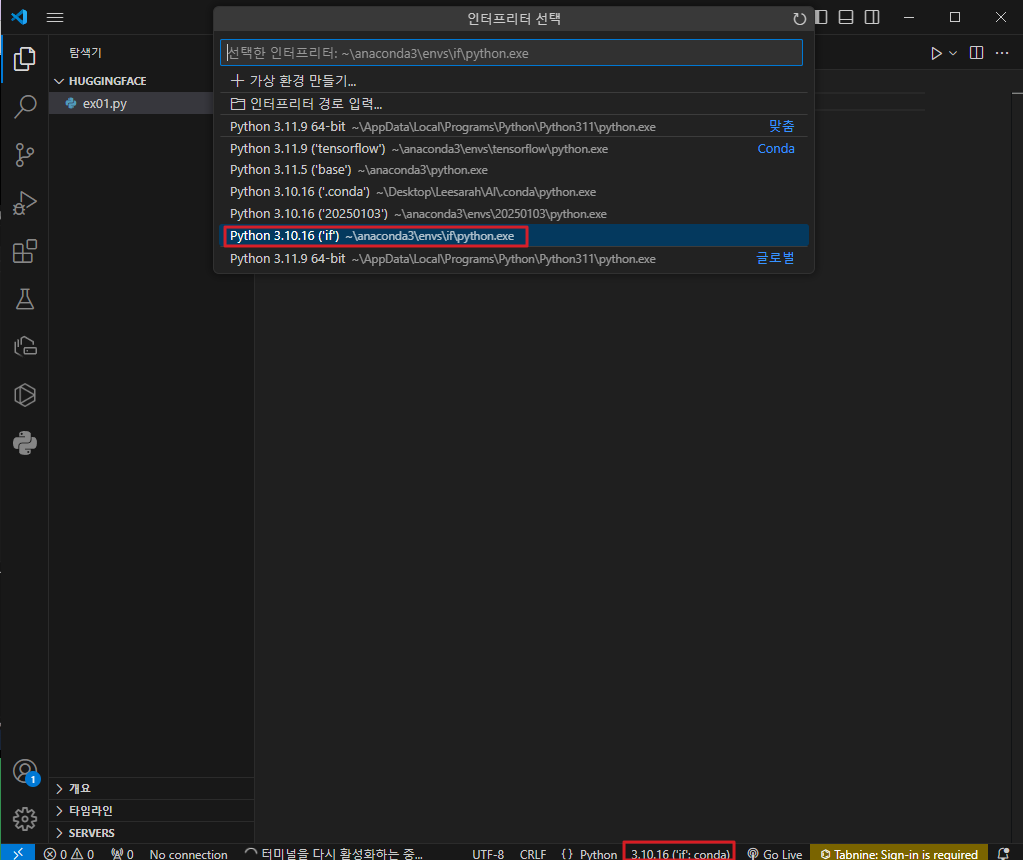Open the editor More Actions ellipsis
This screenshot has height=860, width=1023.
(x=1002, y=53)
